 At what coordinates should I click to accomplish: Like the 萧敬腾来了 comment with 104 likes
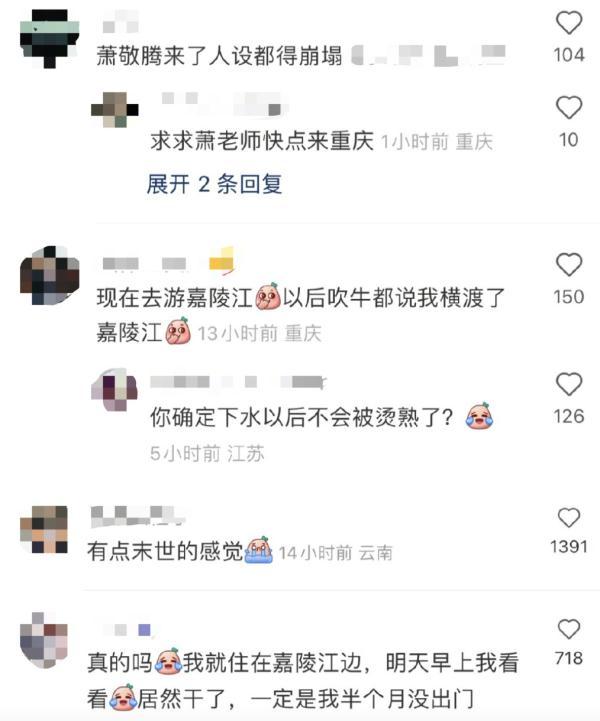[x=569, y=23]
